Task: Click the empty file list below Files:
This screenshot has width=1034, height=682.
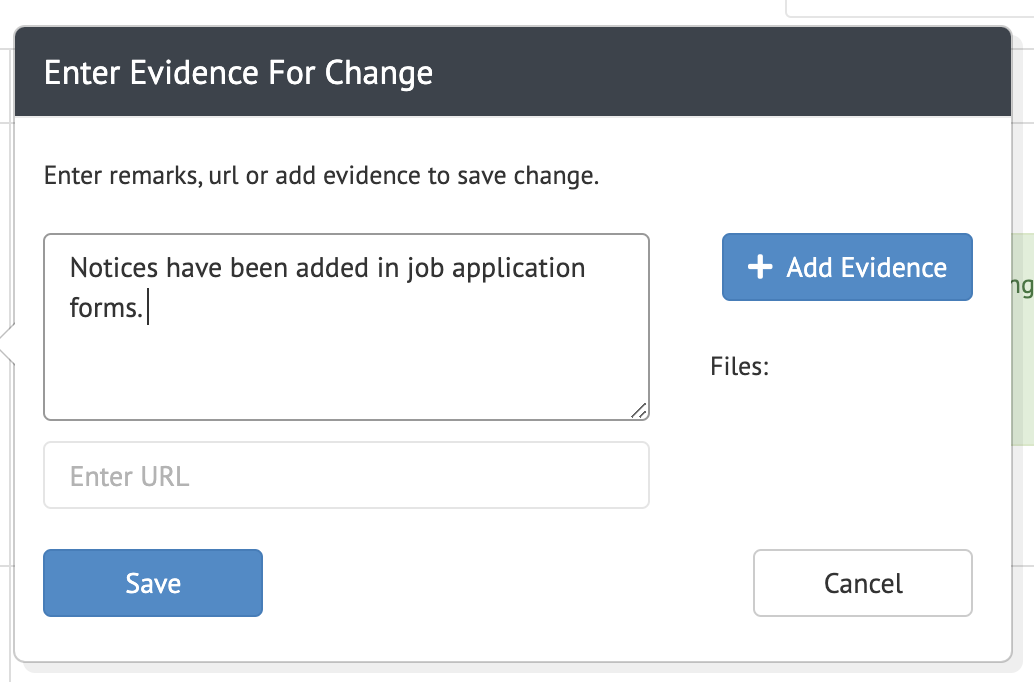Action: point(840,420)
